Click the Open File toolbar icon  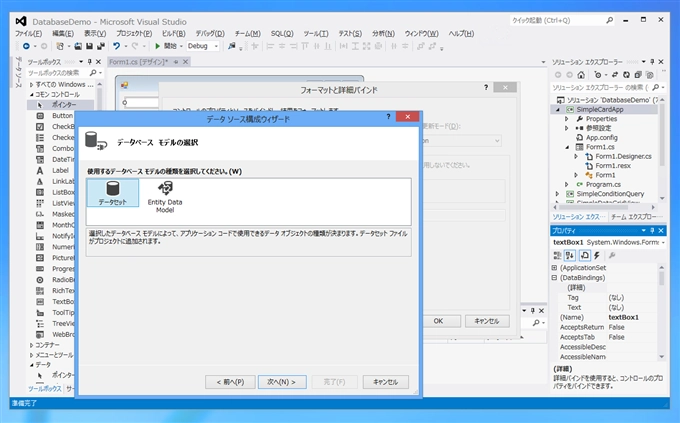78,46
